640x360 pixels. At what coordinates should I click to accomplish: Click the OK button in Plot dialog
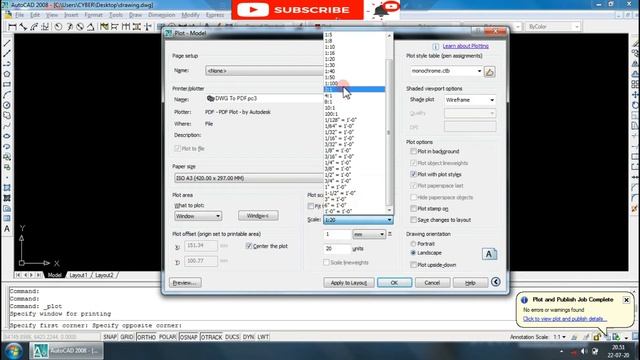(x=394, y=282)
